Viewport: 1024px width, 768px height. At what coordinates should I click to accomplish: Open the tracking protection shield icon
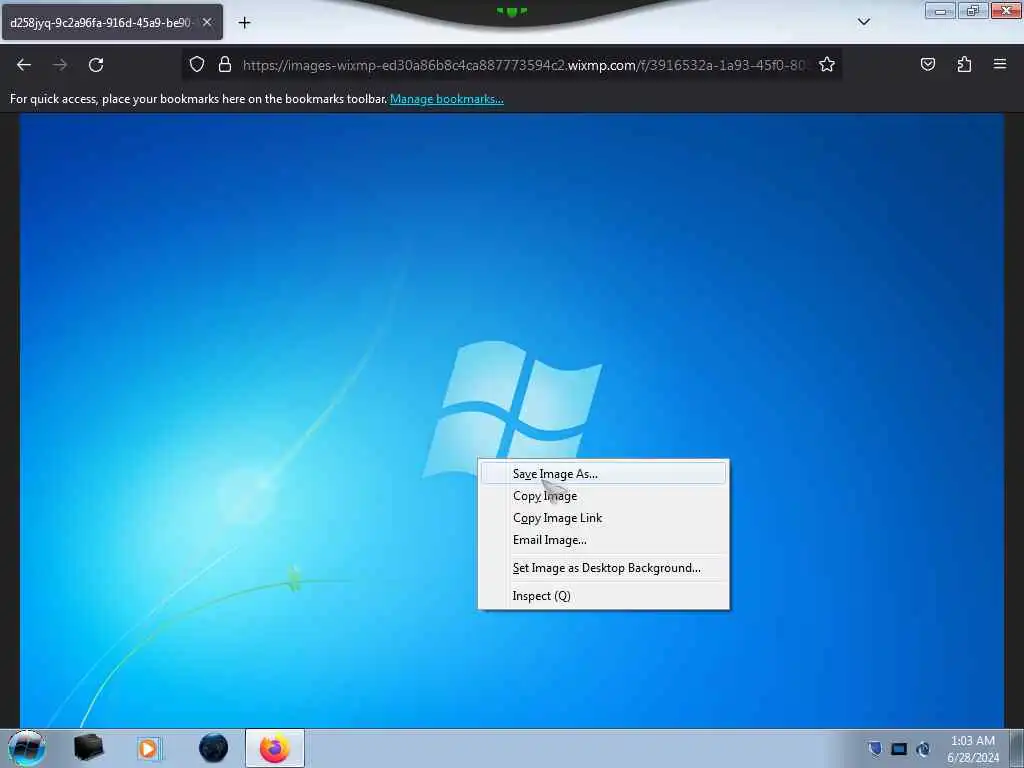197,65
